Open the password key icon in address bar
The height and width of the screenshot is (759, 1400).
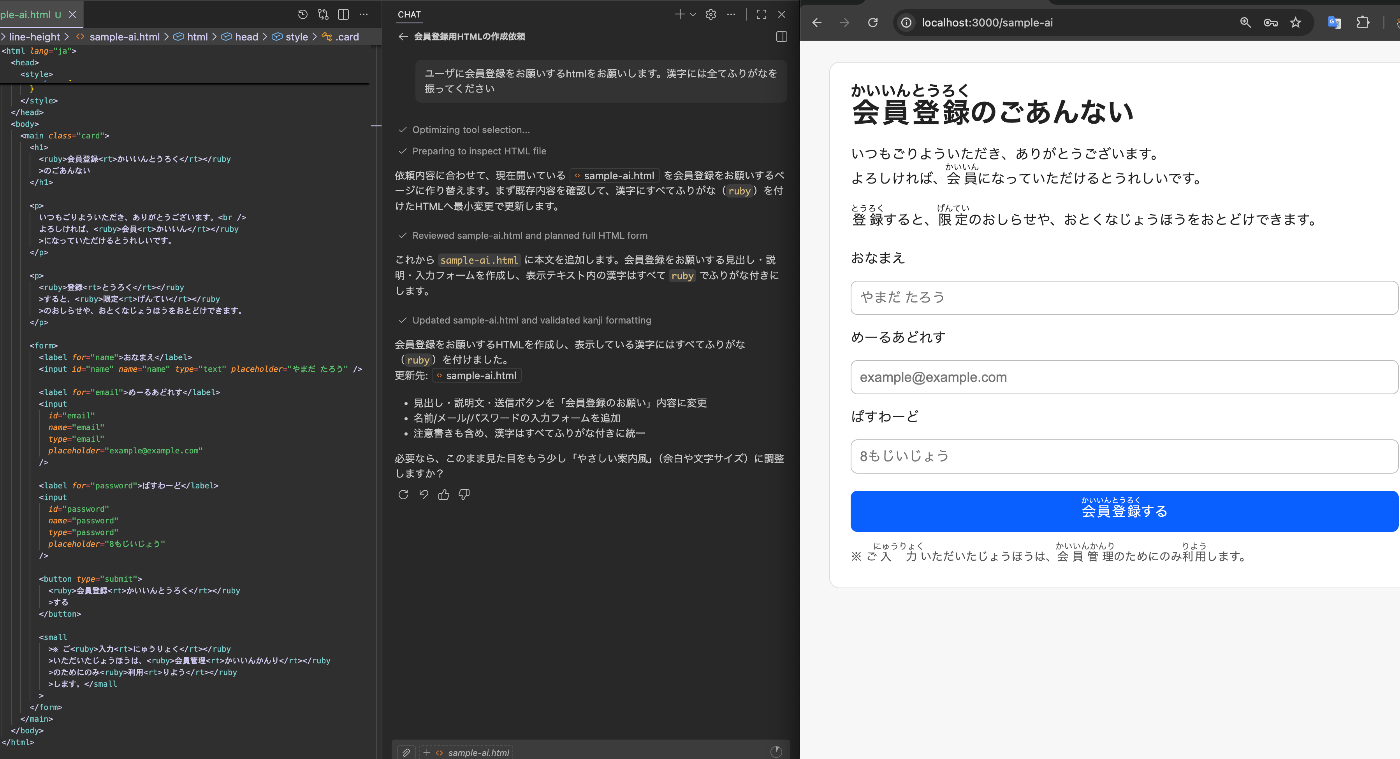click(x=1270, y=22)
